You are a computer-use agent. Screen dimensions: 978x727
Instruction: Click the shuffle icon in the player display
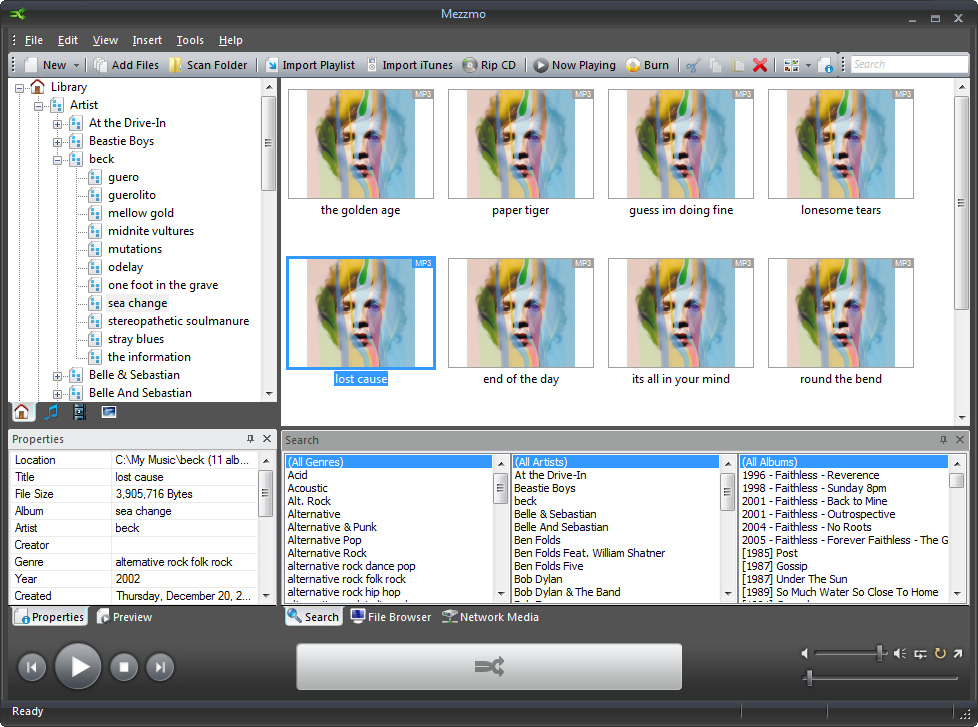pyautogui.click(x=489, y=667)
